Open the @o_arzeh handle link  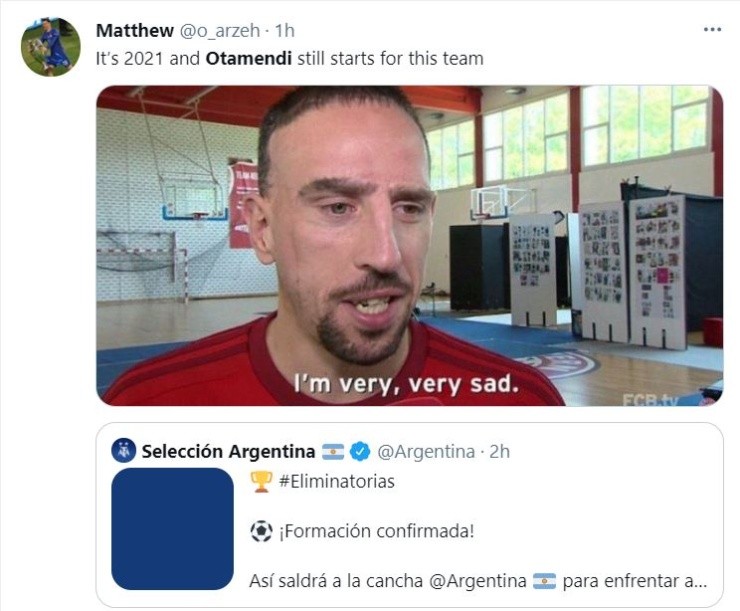click(x=219, y=31)
